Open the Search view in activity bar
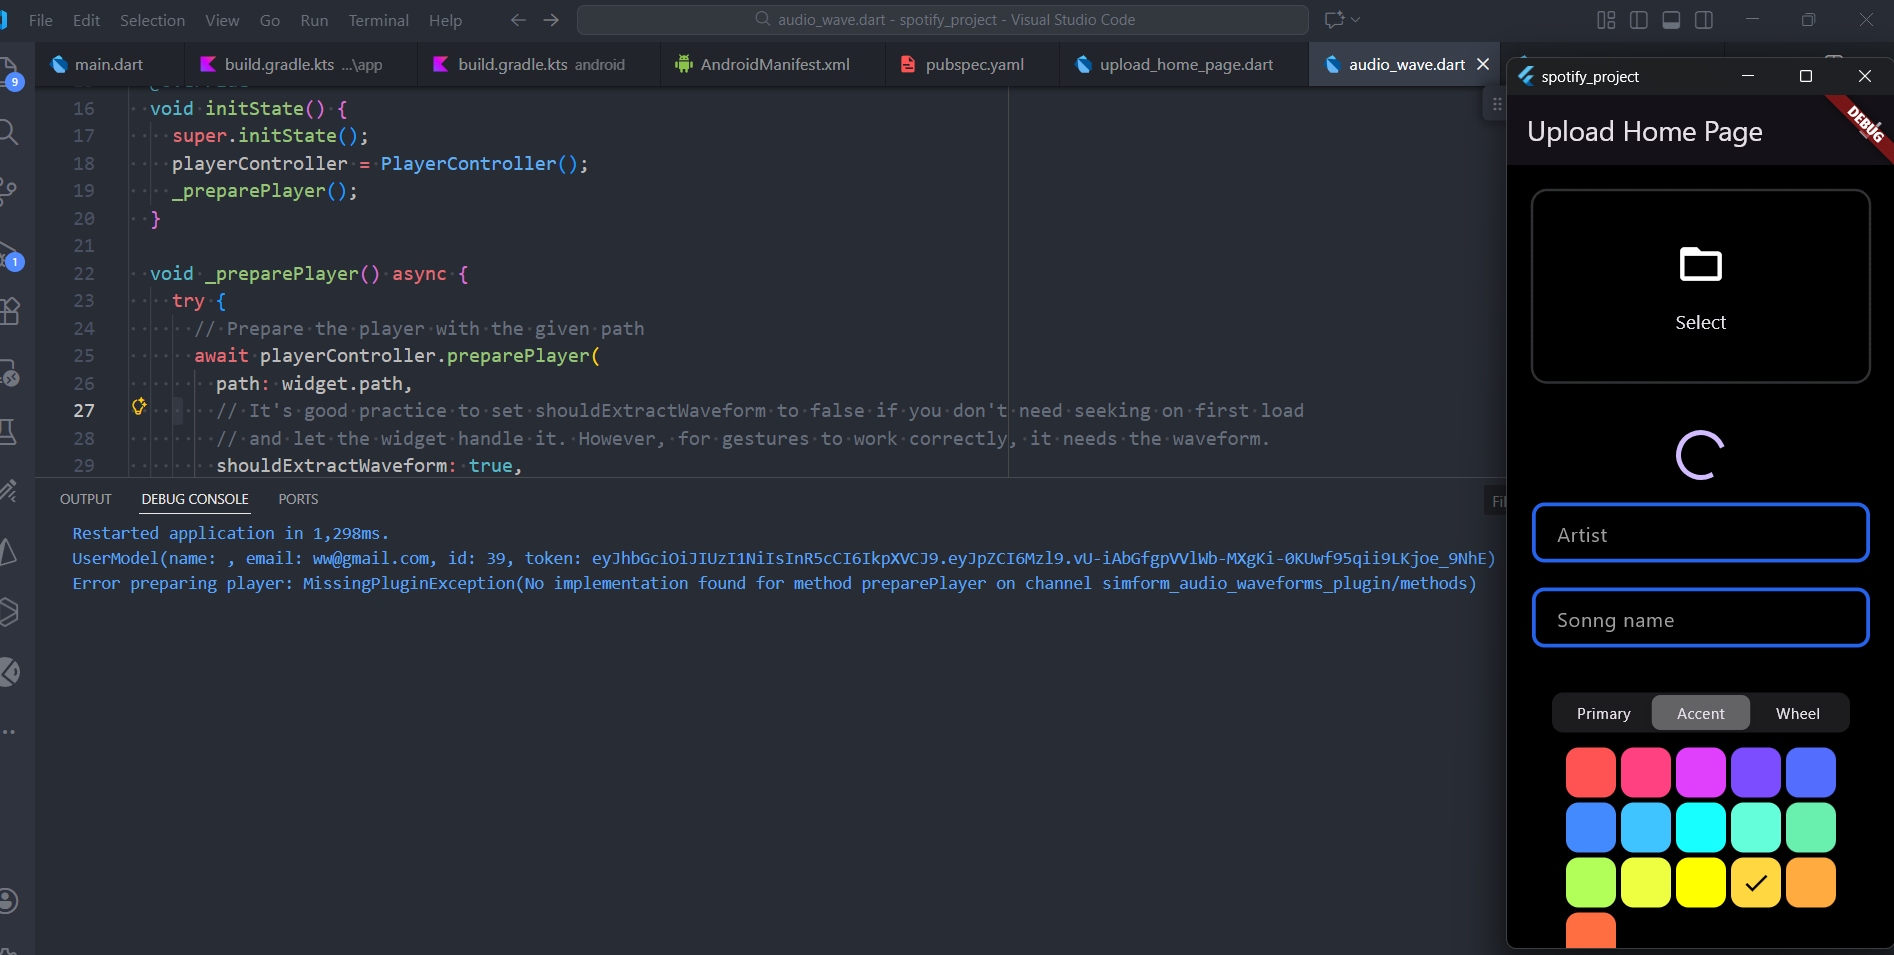Viewport: 1894px width, 955px height. coord(8,131)
